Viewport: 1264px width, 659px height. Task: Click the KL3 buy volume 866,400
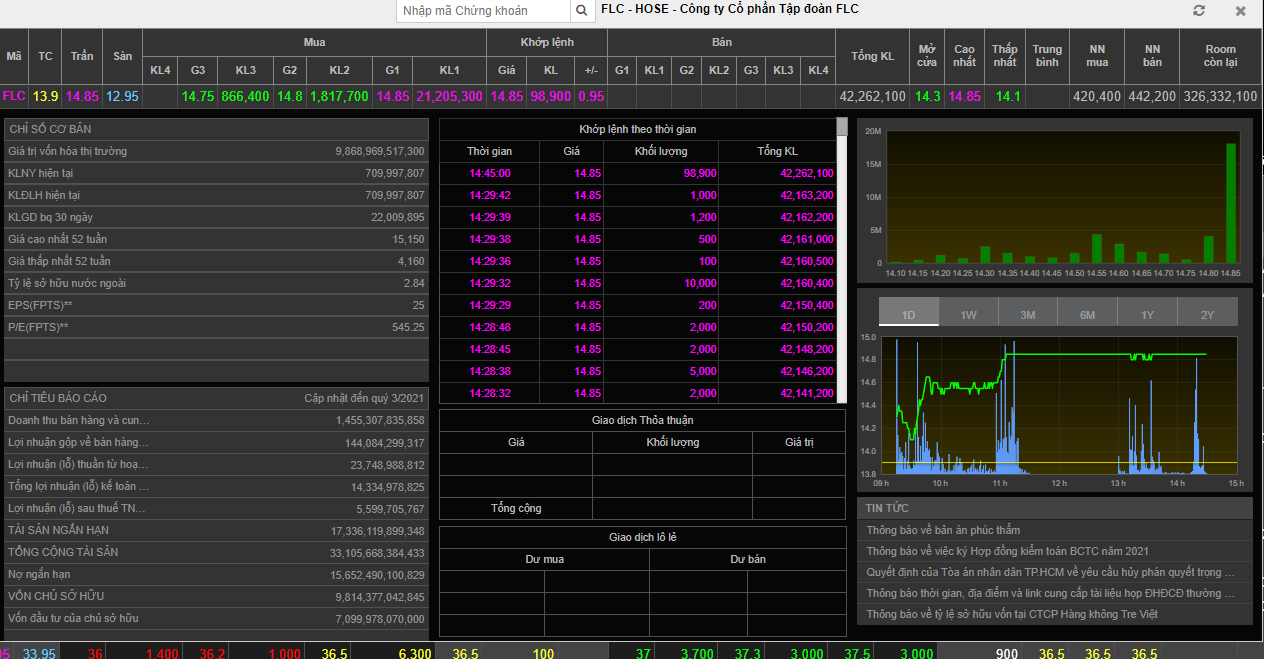(246, 97)
